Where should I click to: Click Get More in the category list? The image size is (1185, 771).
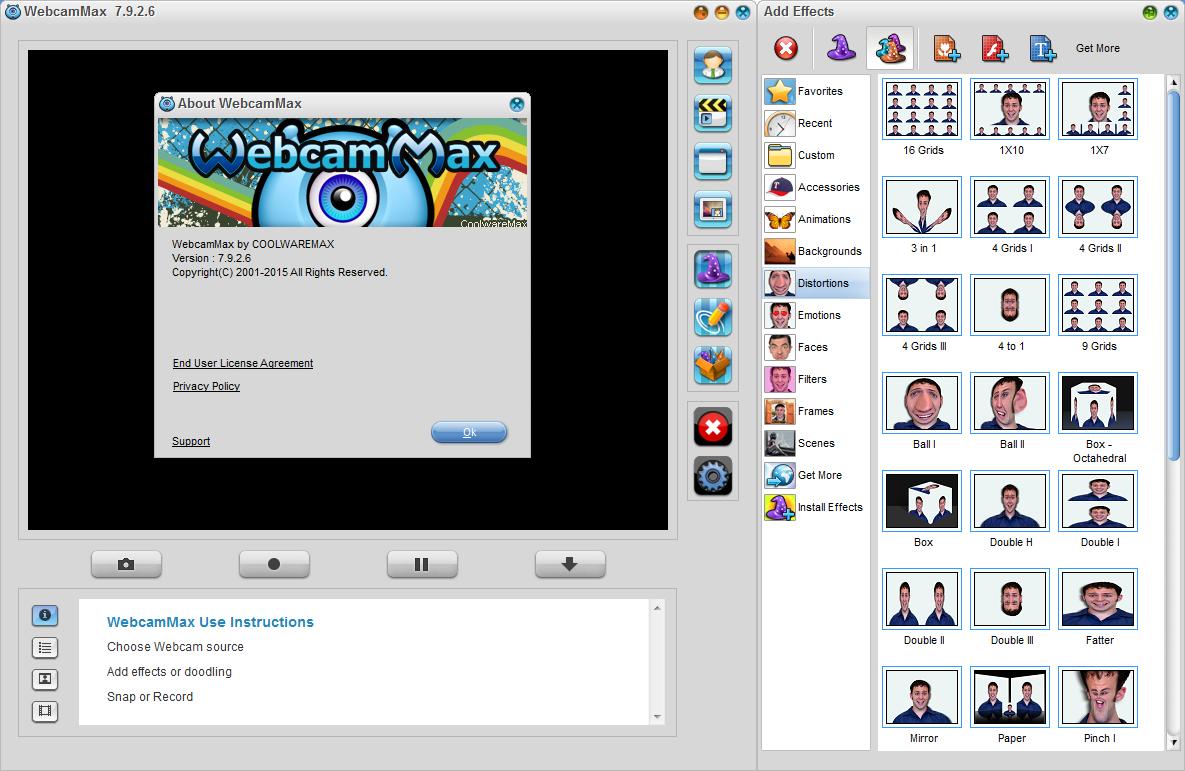click(x=816, y=475)
